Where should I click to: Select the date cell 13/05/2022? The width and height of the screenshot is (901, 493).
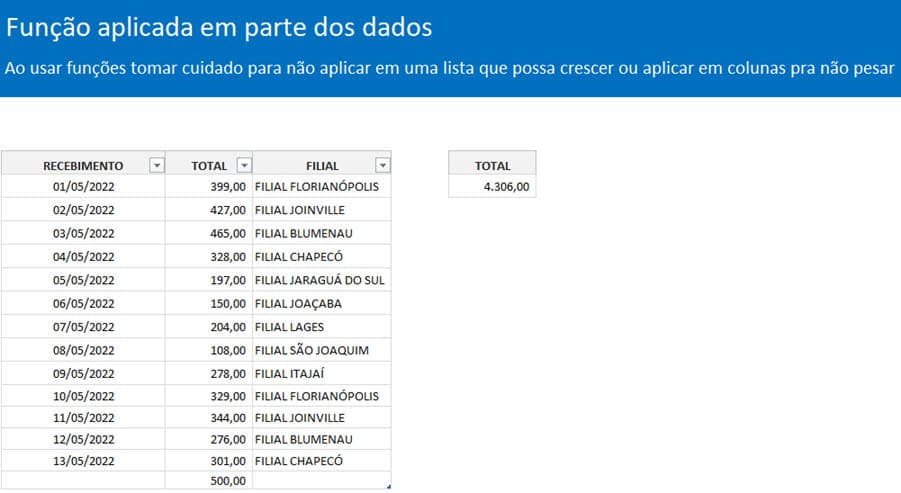(83, 461)
